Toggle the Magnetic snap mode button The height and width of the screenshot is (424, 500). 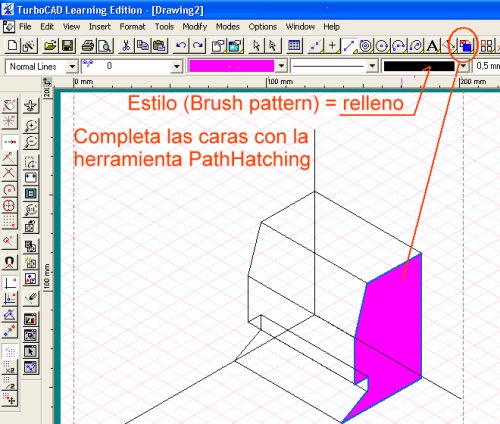(9, 262)
